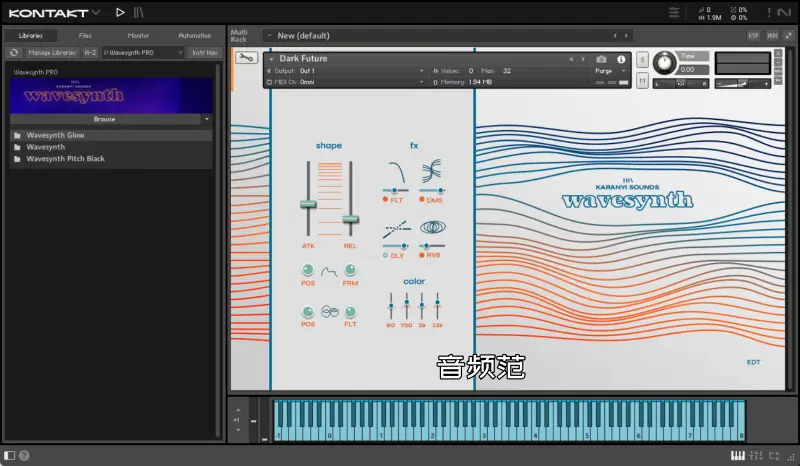Click the exclamation alert icon
The height and width of the screenshot is (466, 800).
point(769,12)
